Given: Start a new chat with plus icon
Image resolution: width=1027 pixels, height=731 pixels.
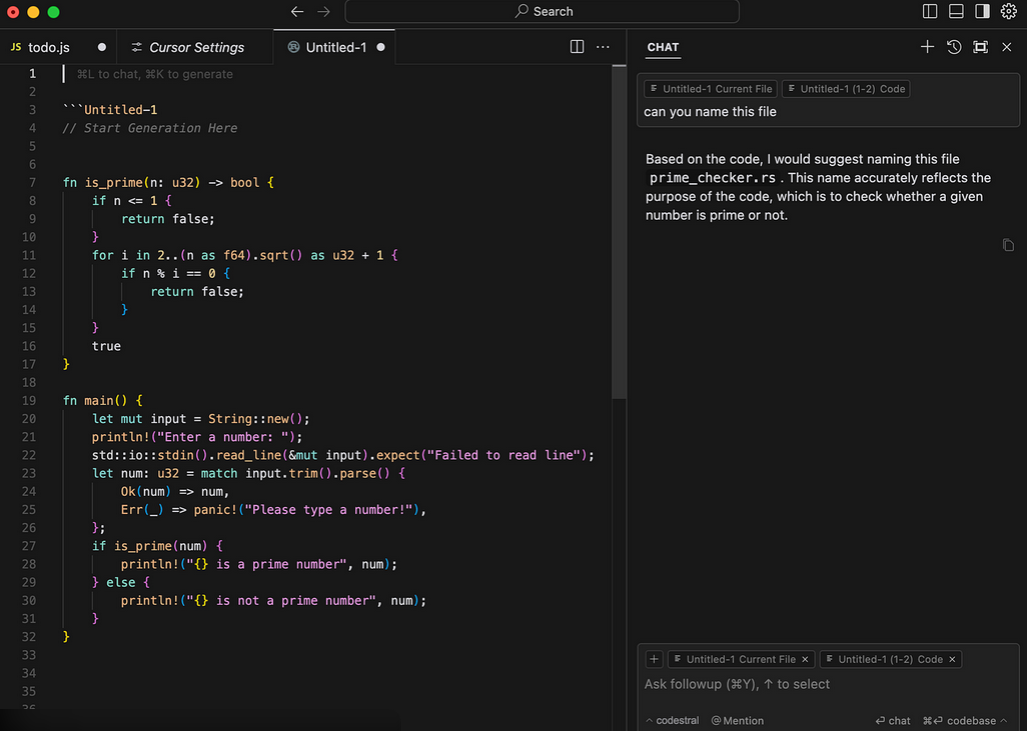Looking at the screenshot, I should pyautogui.click(x=927, y=47).
